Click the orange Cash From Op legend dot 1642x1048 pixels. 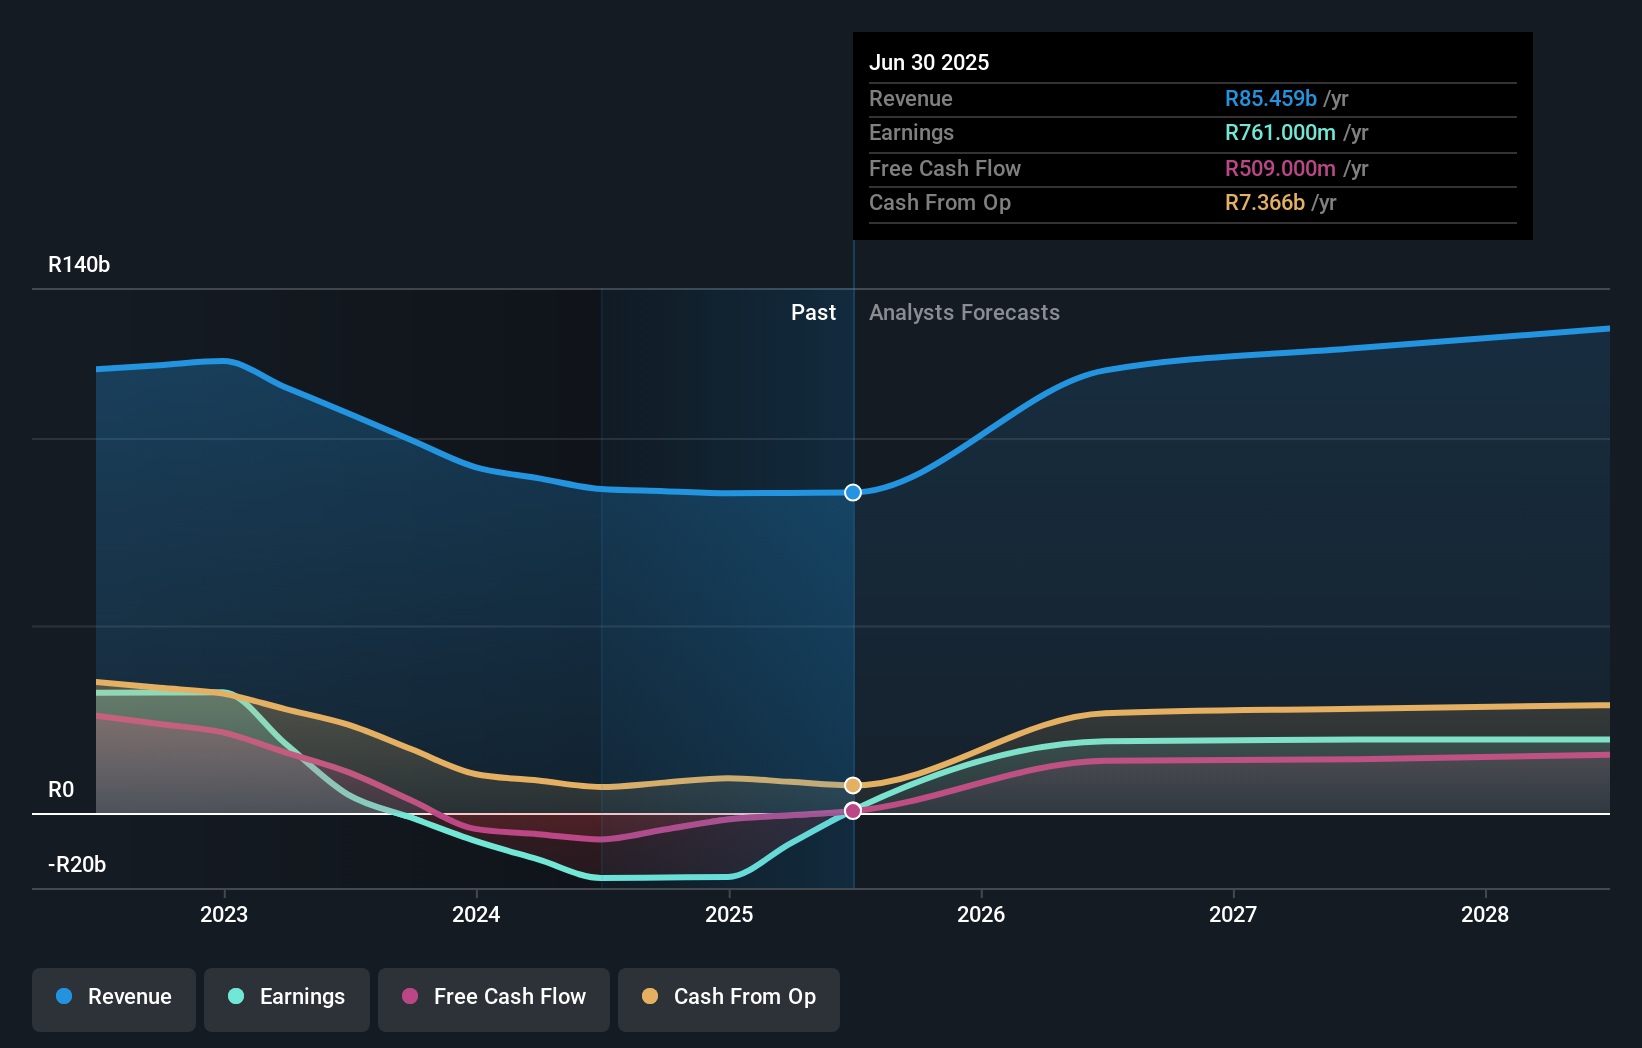650,997
